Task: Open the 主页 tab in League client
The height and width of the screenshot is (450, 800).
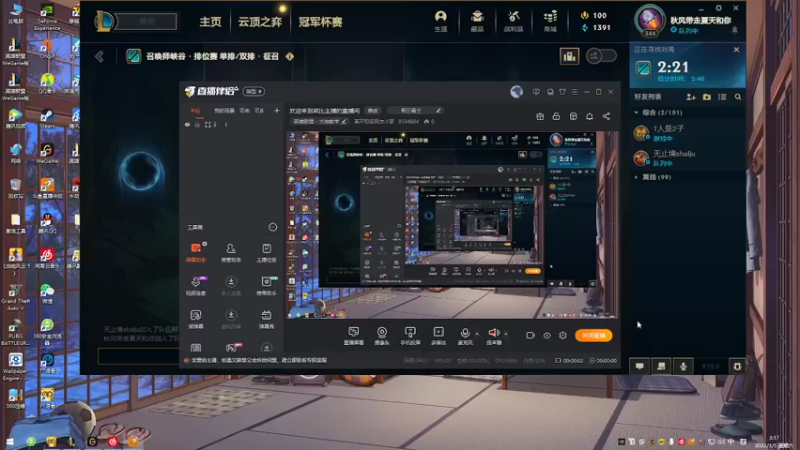Action: (210, 22)
